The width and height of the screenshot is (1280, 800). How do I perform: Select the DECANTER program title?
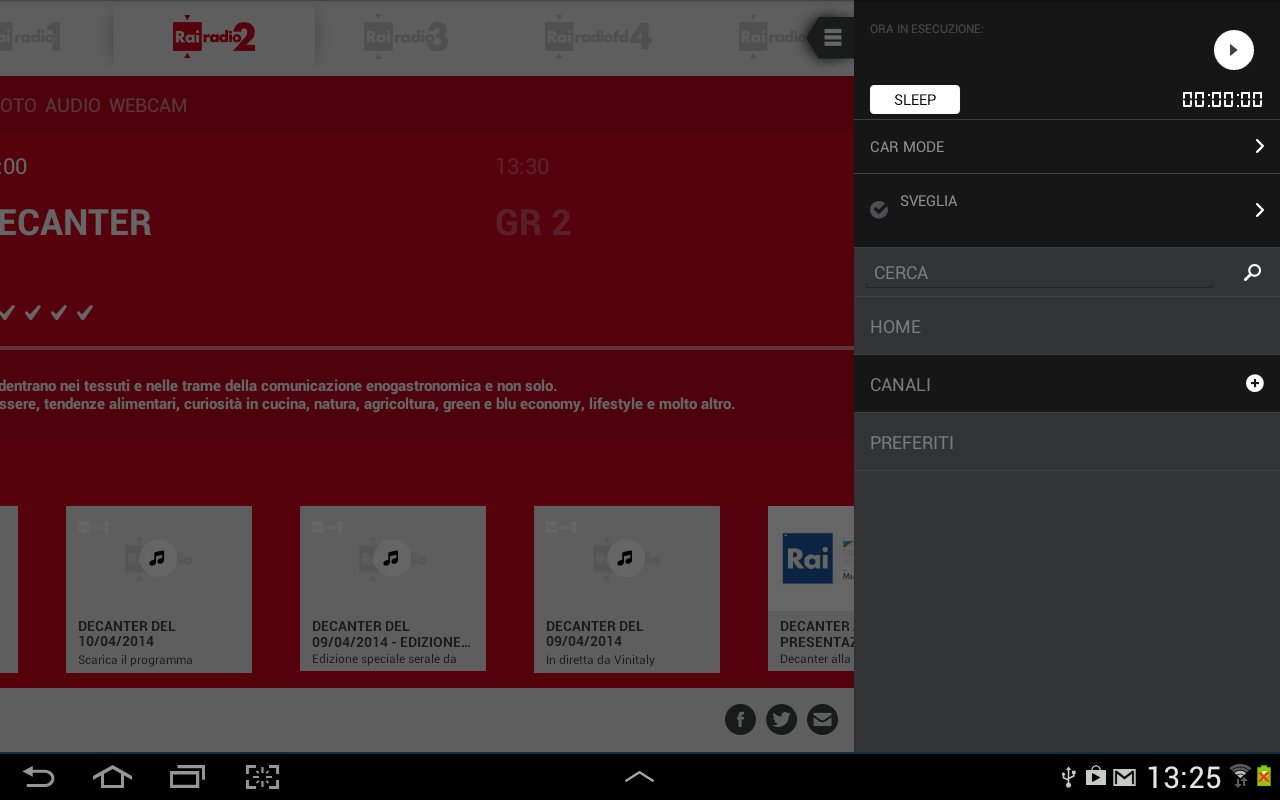(x=76, y=222)
